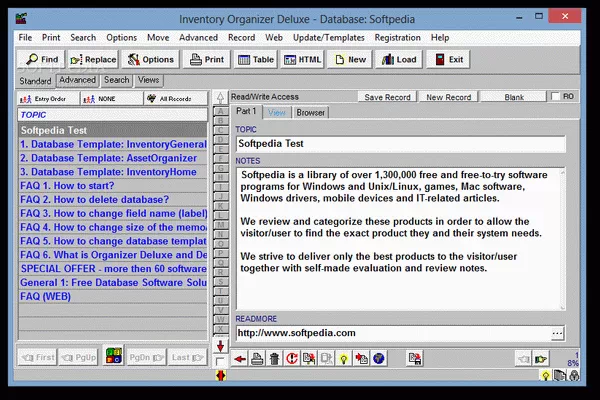
Task: Click the First navigation button
Action: pos(38,358)
